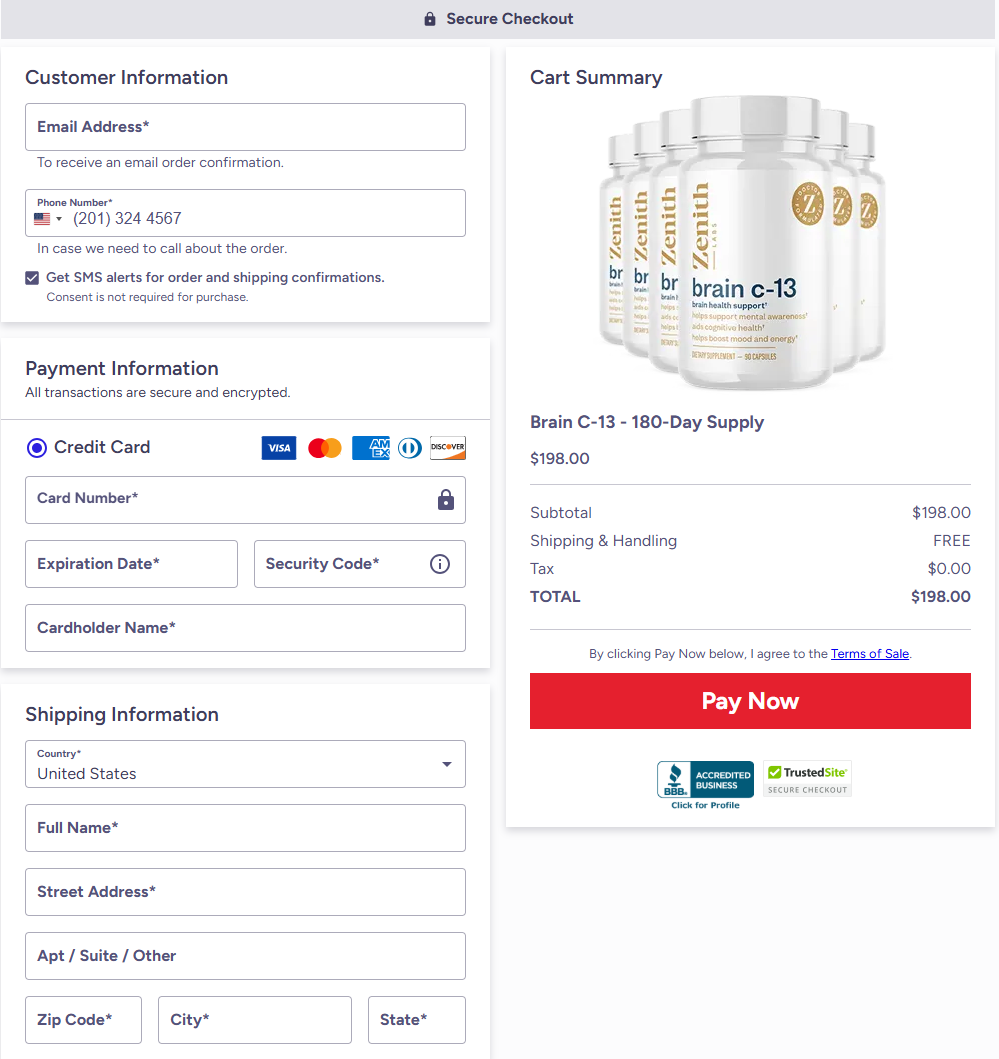Click the Diners Club card icon
Image resolution: width=999 pixels, height=1059 pixels.
tap(409, 448)
